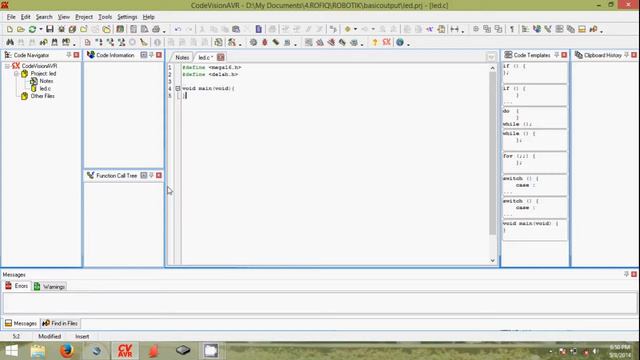Image resolution: width=640 pixels, height=360 pixels.
Task: Toggle Code Information panel via toolbar icon
Action: pos(537,29)
